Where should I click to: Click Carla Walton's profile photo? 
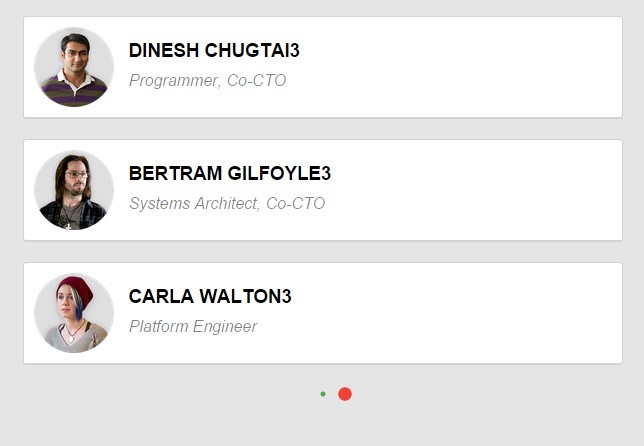pos(74,313)
